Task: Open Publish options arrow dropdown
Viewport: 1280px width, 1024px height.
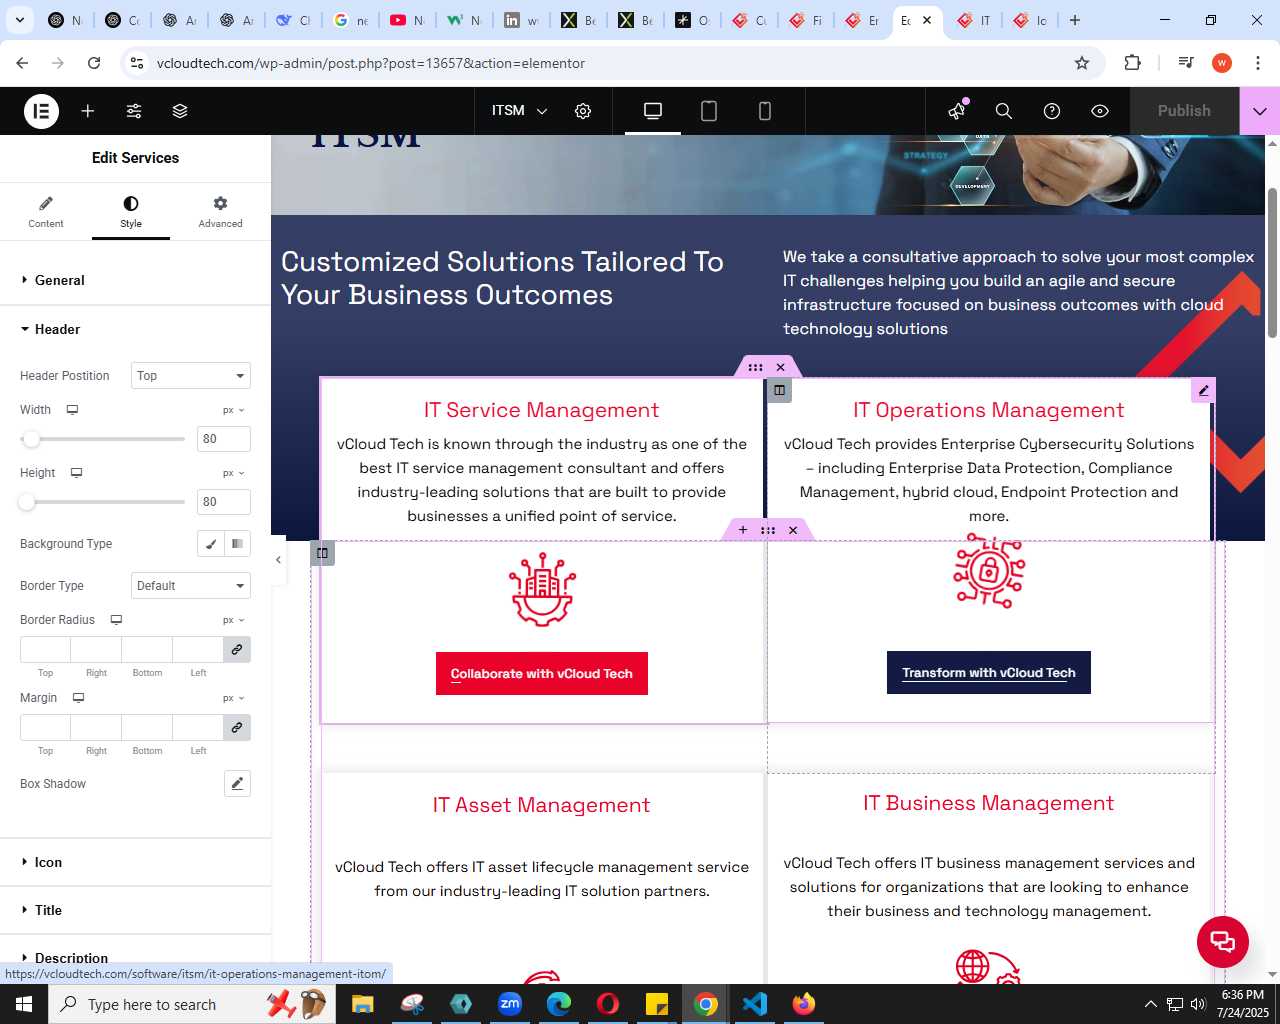Action: [x=1260, y=111]
